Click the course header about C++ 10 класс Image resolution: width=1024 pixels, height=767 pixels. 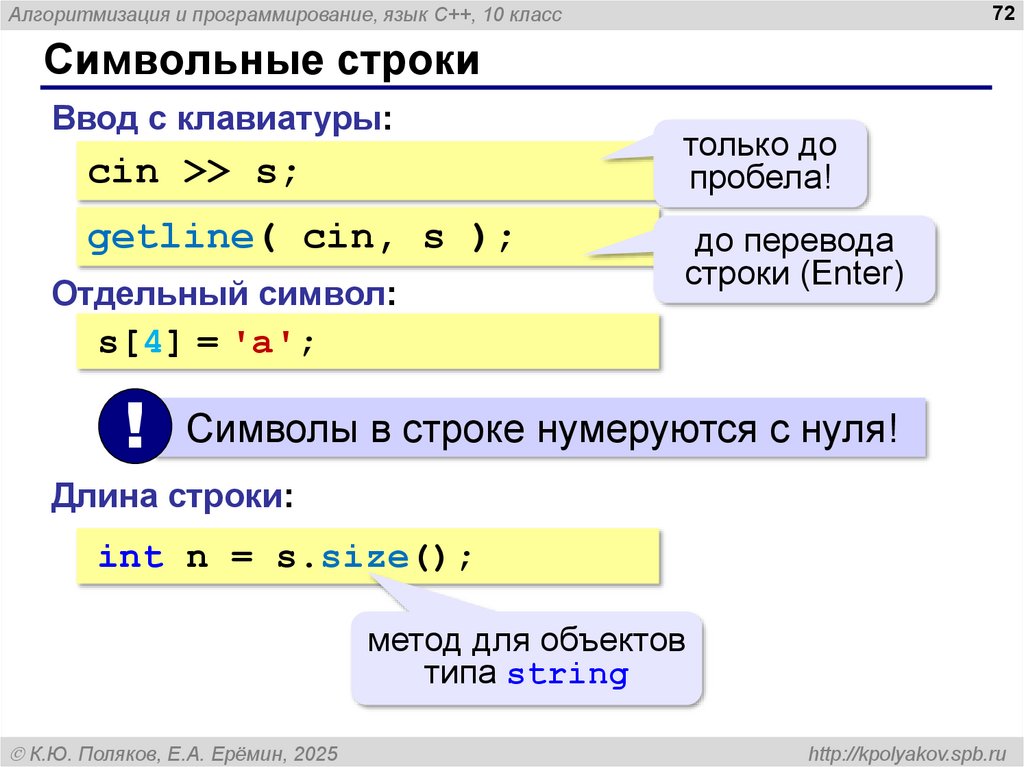[285, 14]
